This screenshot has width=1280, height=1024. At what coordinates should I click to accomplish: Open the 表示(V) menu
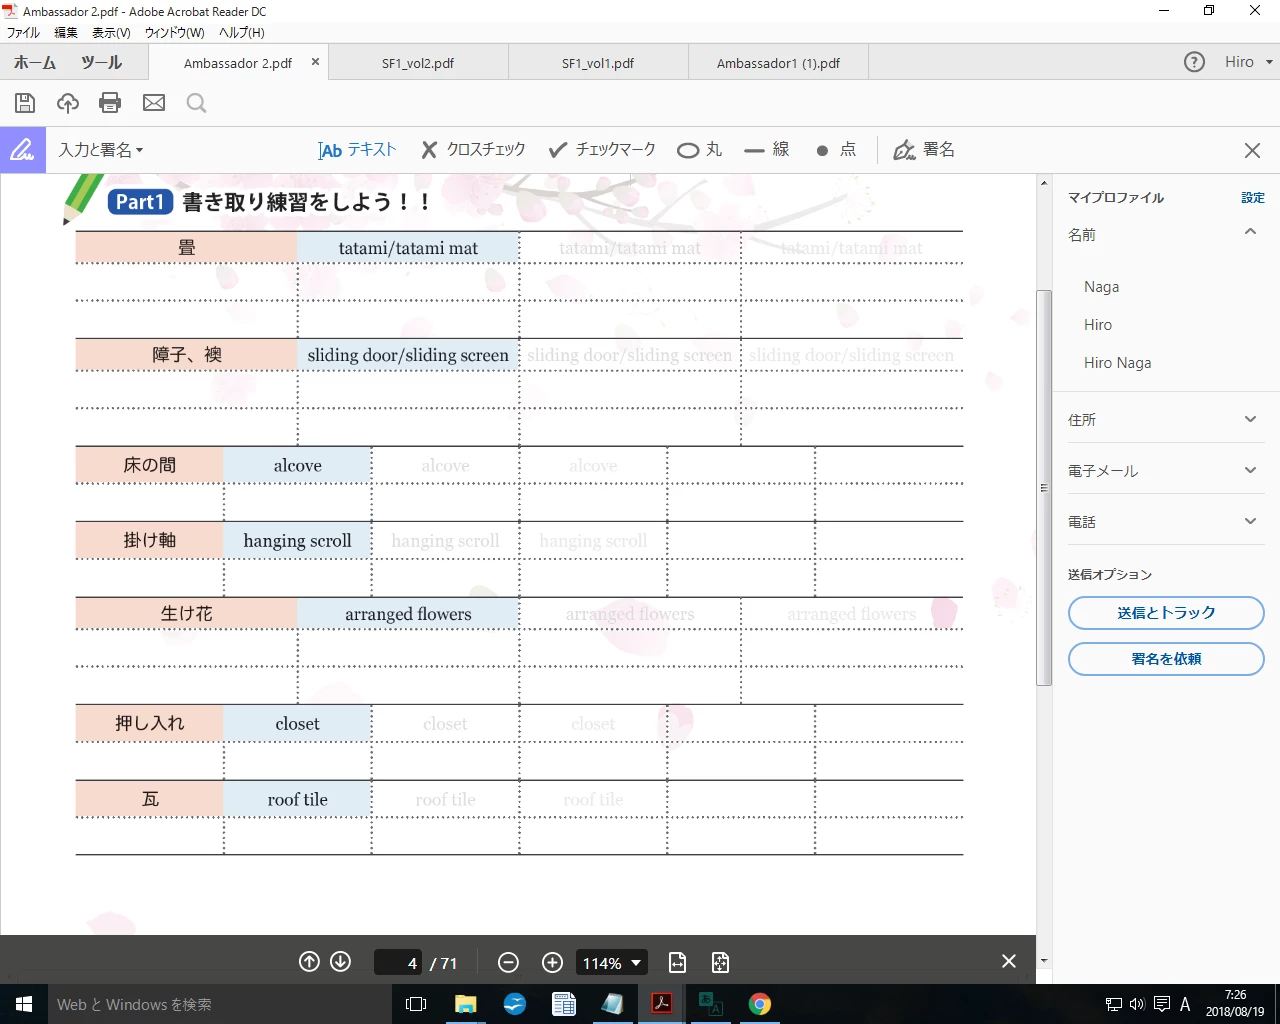111,33
